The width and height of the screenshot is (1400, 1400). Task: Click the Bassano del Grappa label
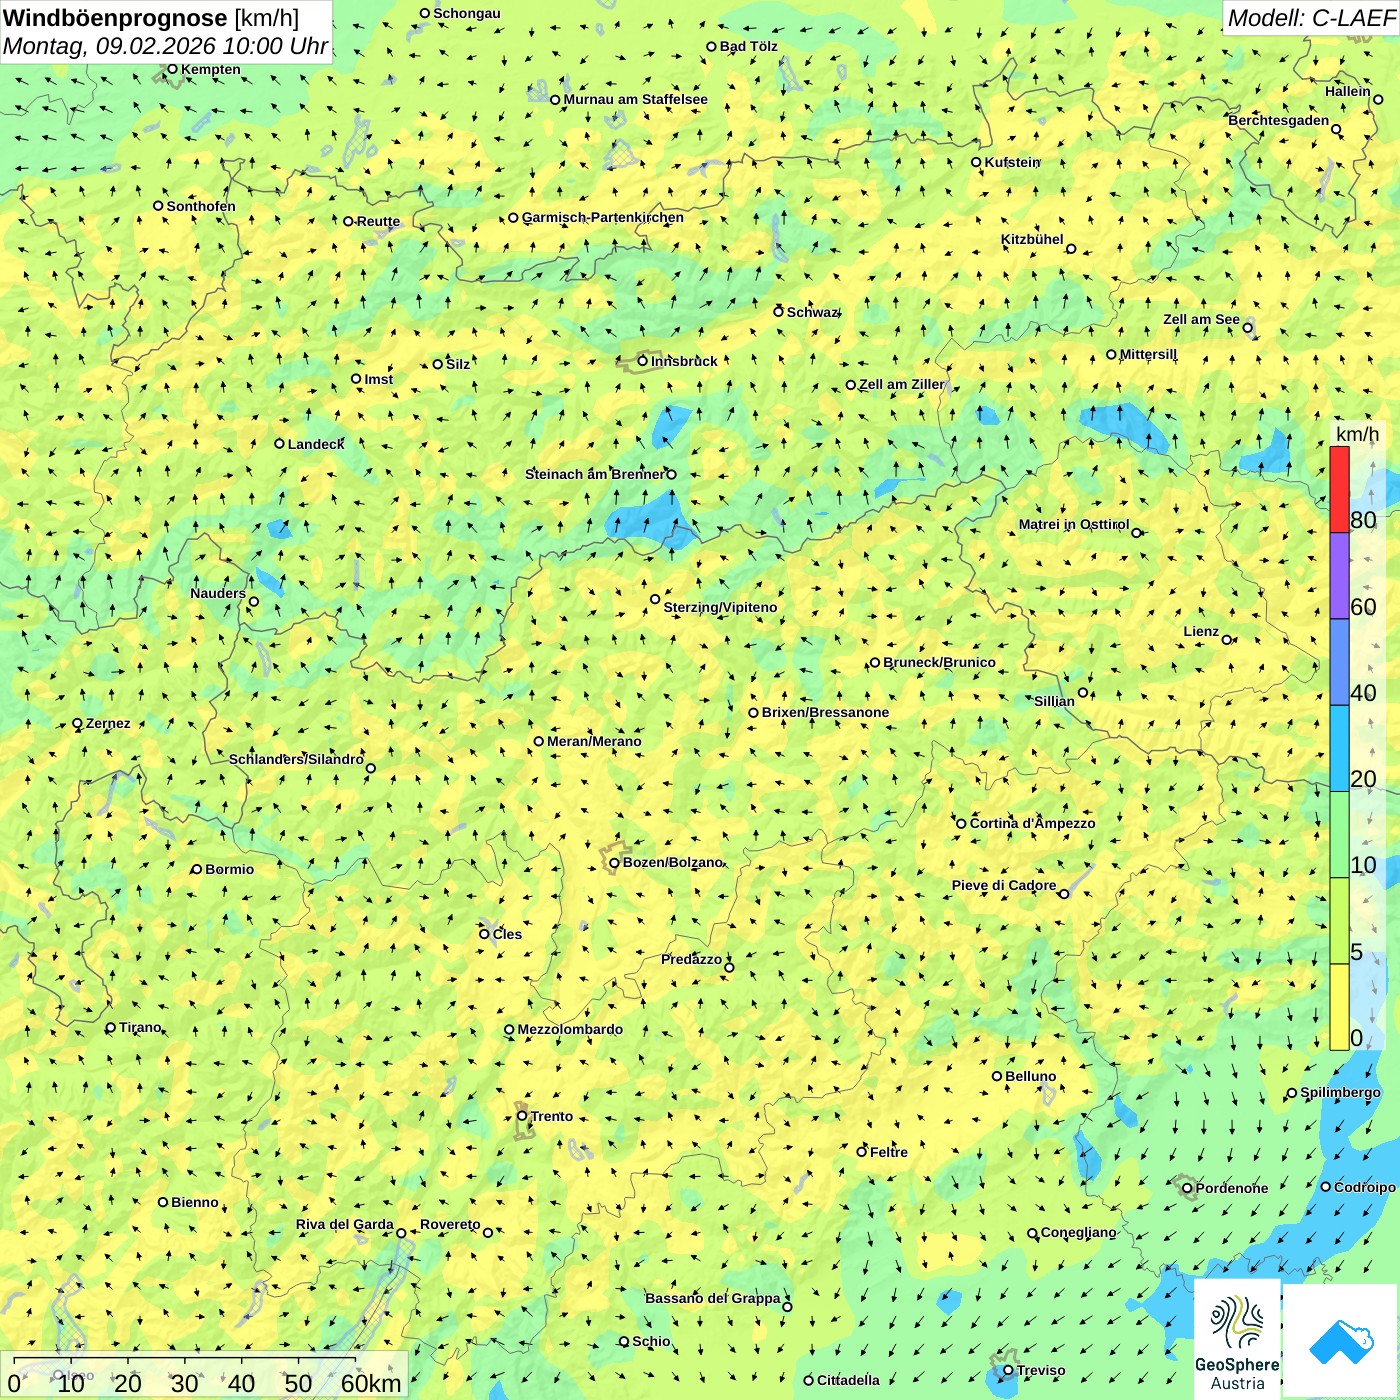[x=712, y=1298]
